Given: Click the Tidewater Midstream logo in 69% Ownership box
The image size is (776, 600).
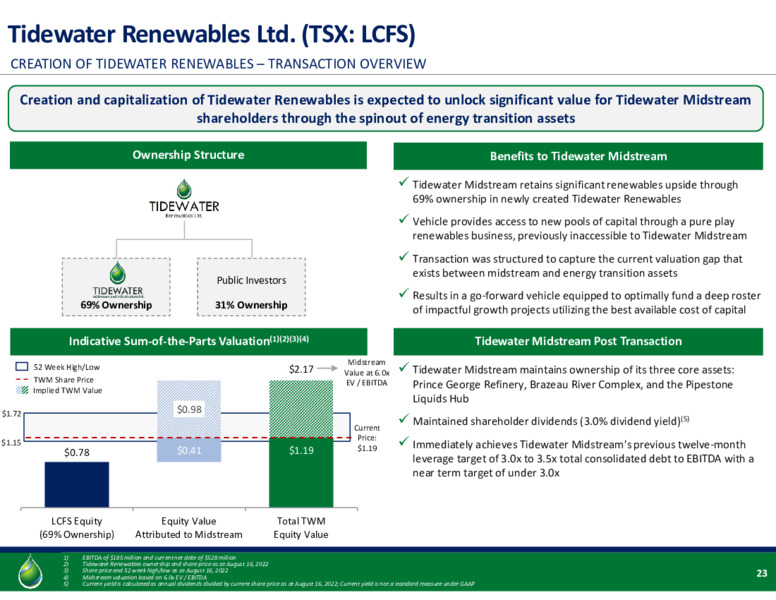Looking at the screenshot, I should tap(118, 279).
